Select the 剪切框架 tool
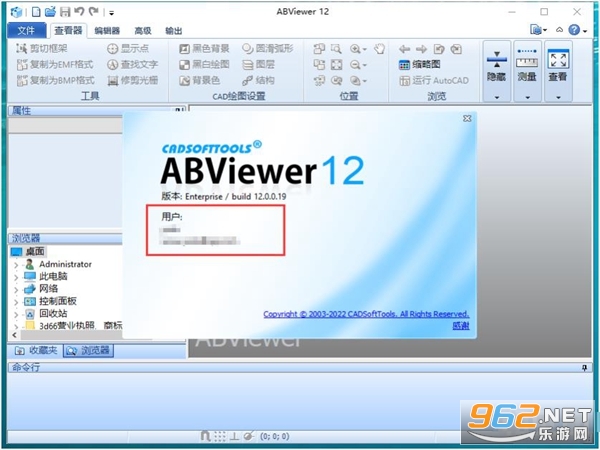The height and width of the screenshot is (450, 600). [x=42, y=49]
